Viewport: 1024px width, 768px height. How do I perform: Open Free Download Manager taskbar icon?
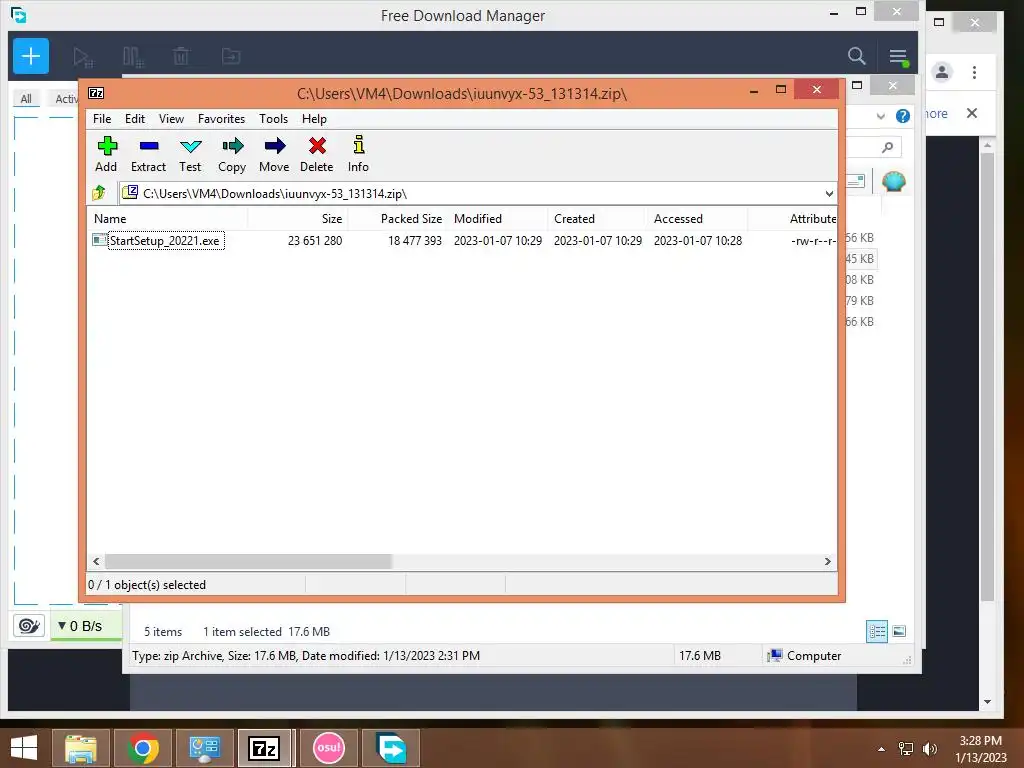[391, 748]
